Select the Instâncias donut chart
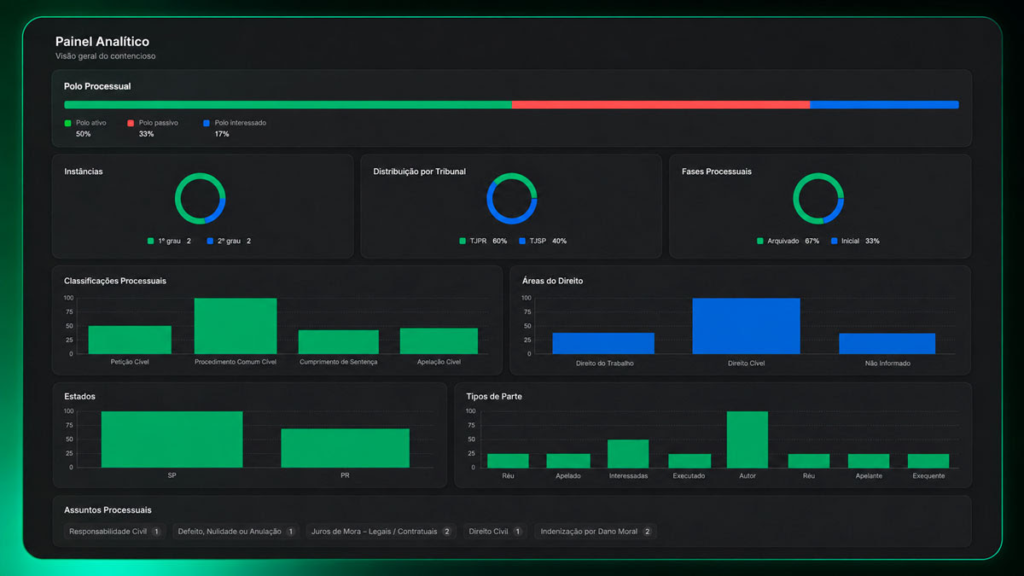The image size is (1024, 576). 200,199
